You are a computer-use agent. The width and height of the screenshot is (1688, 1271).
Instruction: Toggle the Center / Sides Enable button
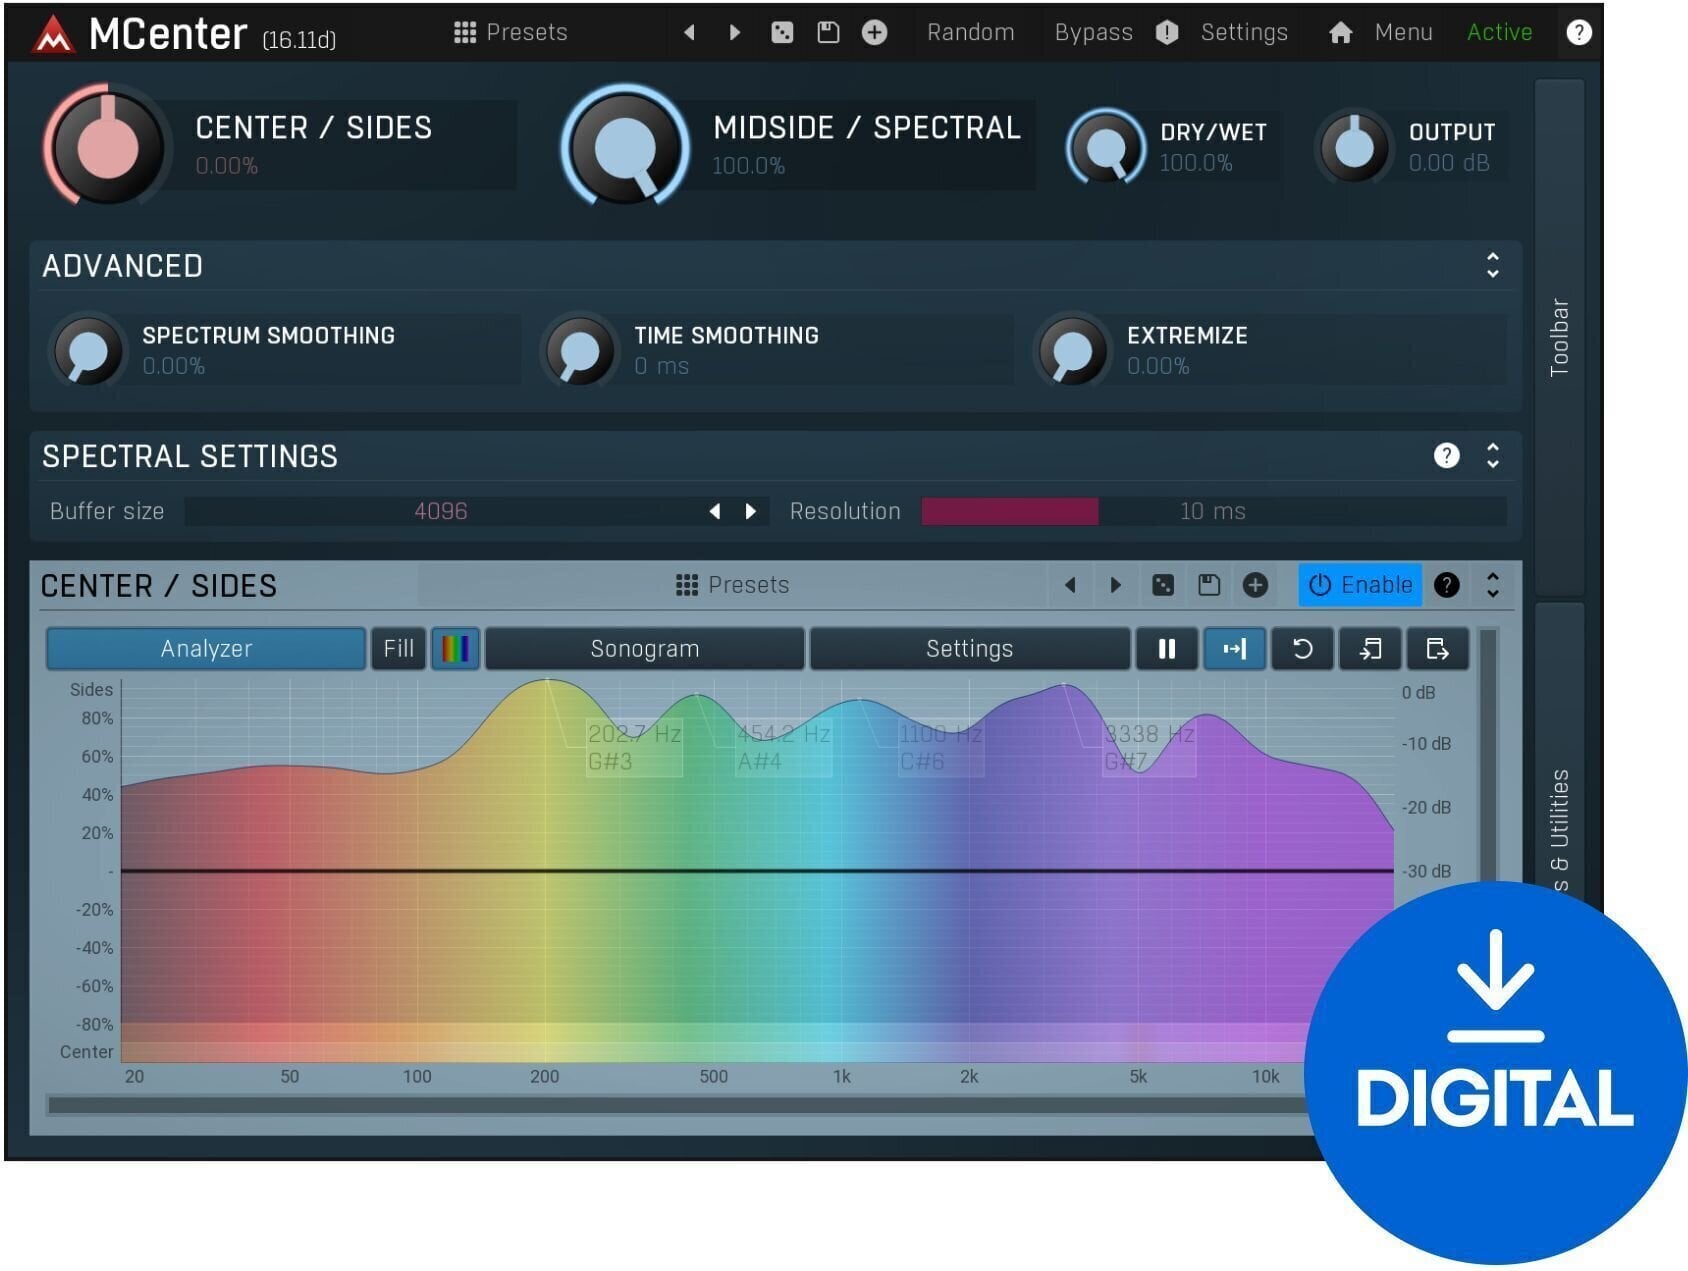click(1360, 585)
